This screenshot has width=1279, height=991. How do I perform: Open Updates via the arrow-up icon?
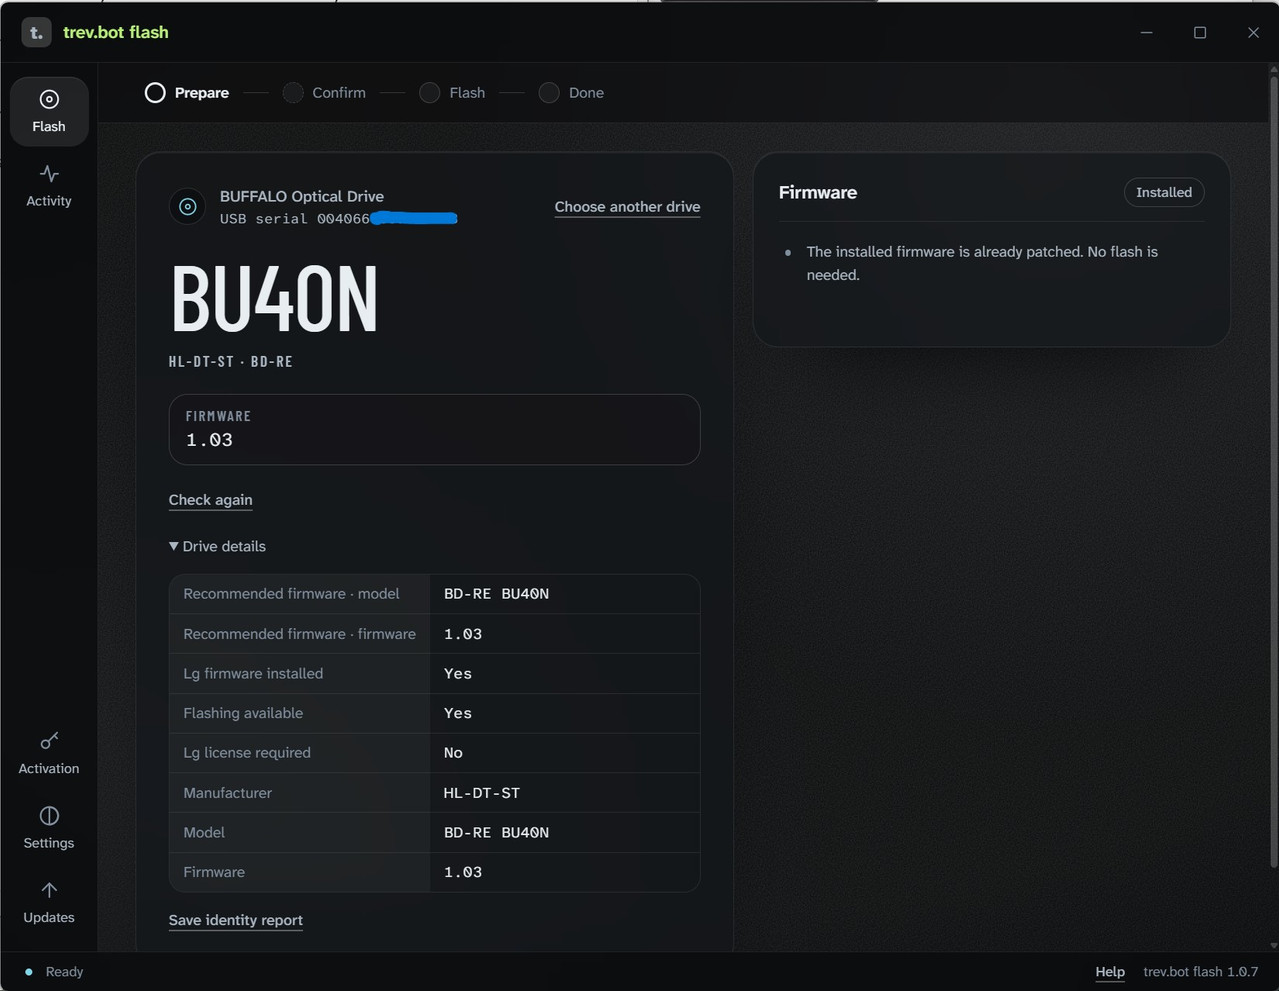[x=49, y=890]
